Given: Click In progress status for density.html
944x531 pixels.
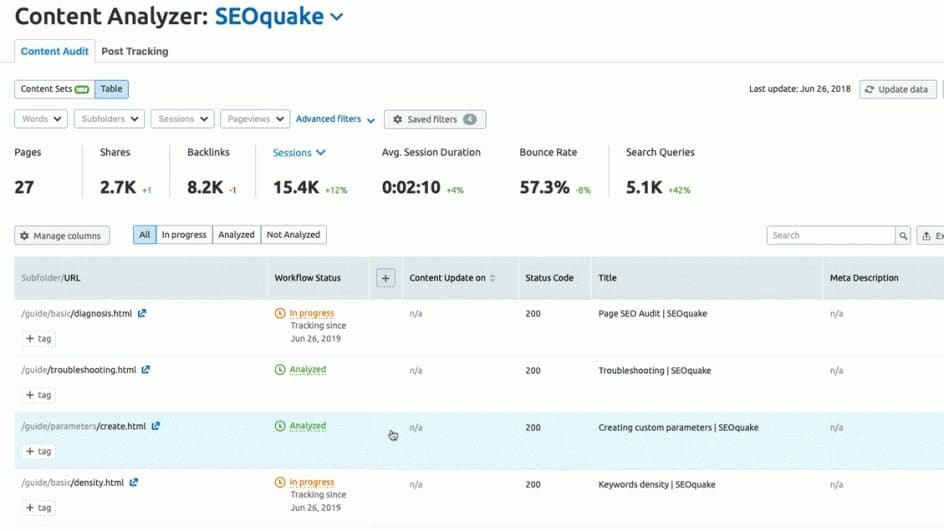Looking at the screenshot, I should pyautogui.click(x=312, y=482).
